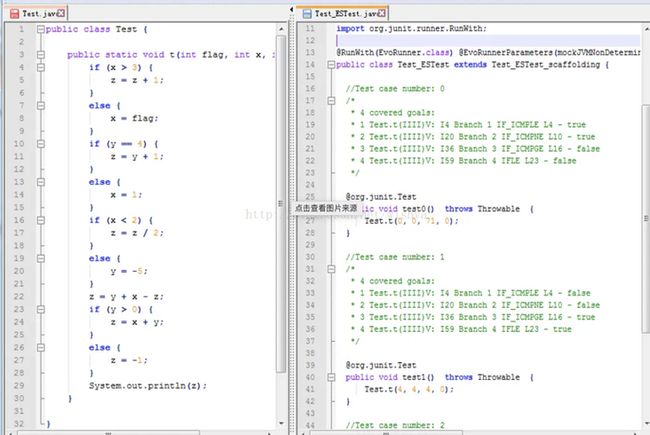The image size is (650, 435).
Task: Collapse the method t fold on line 3
Action: point(41,55)
